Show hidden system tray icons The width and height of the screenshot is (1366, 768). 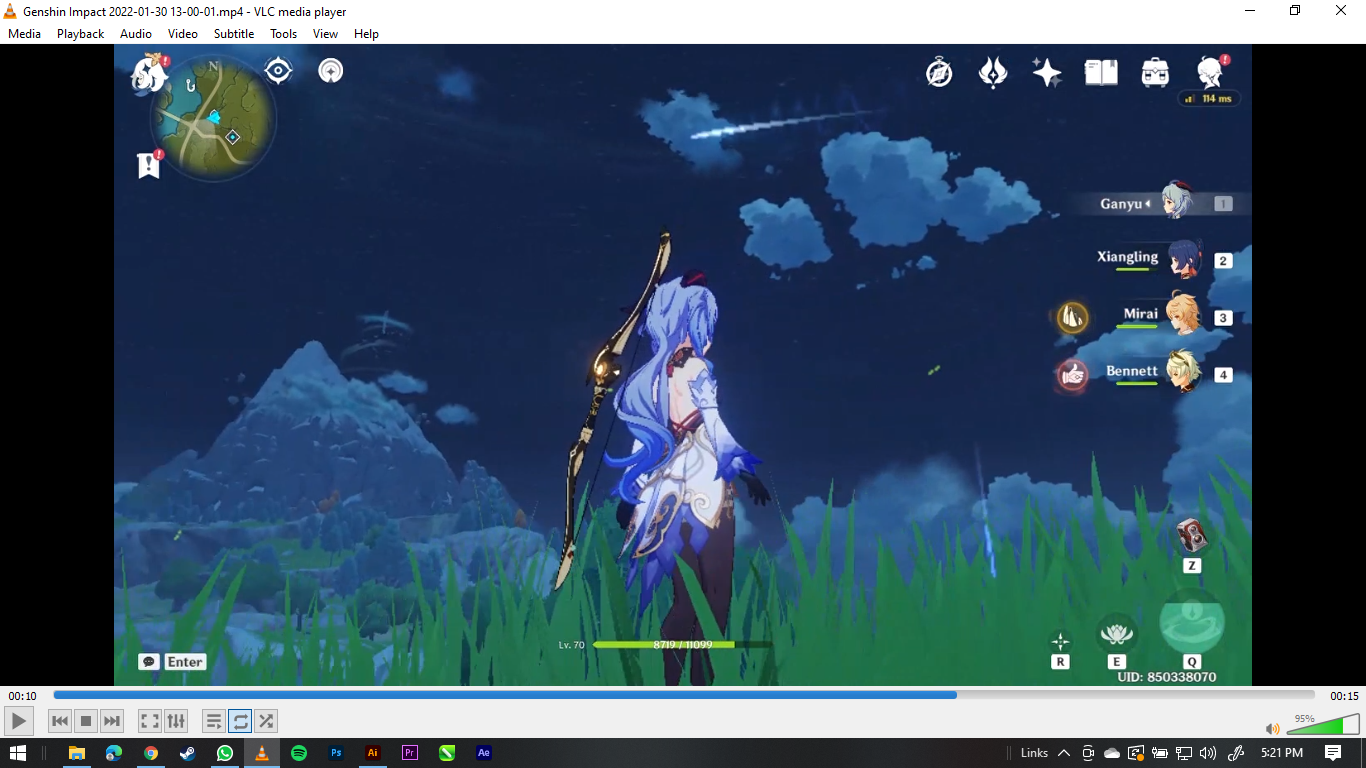coord(1063,753)
